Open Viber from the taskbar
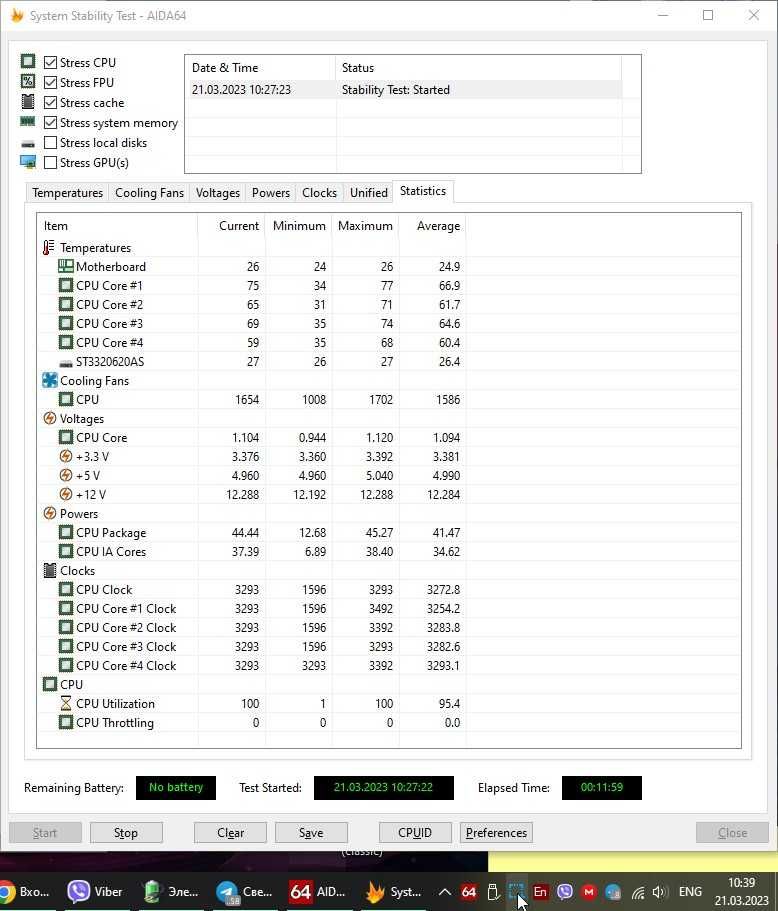 [95, 891]
